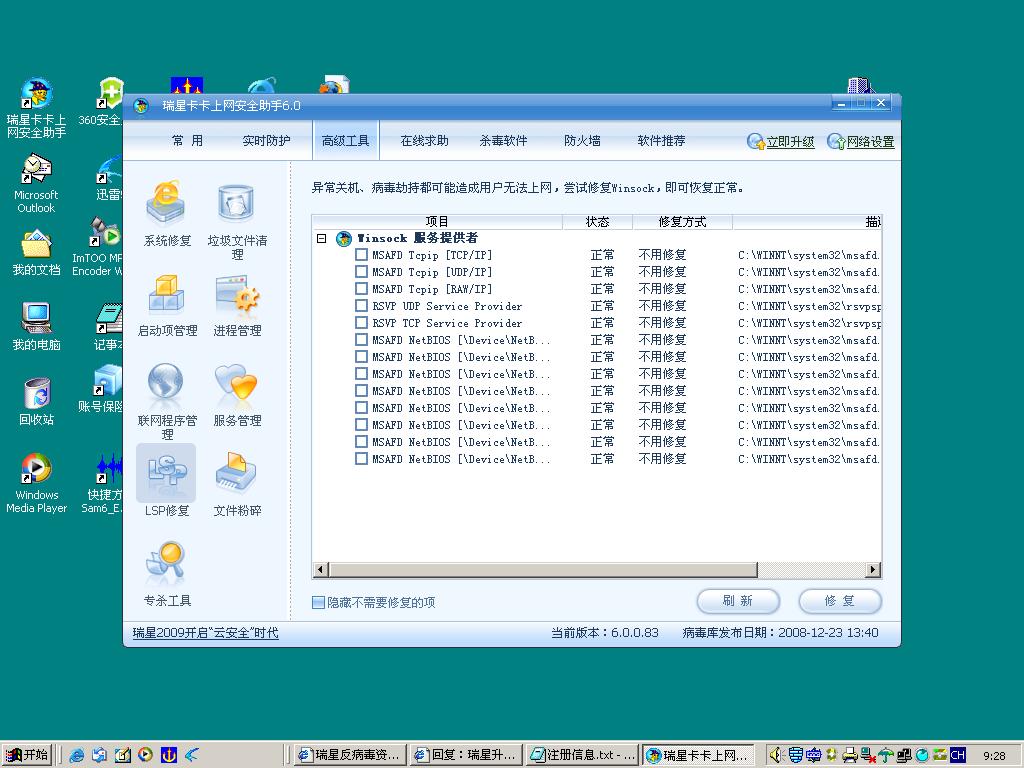
Task: Check MSAFD Tcpip [UDP/IP] entry
Action: 361,272
